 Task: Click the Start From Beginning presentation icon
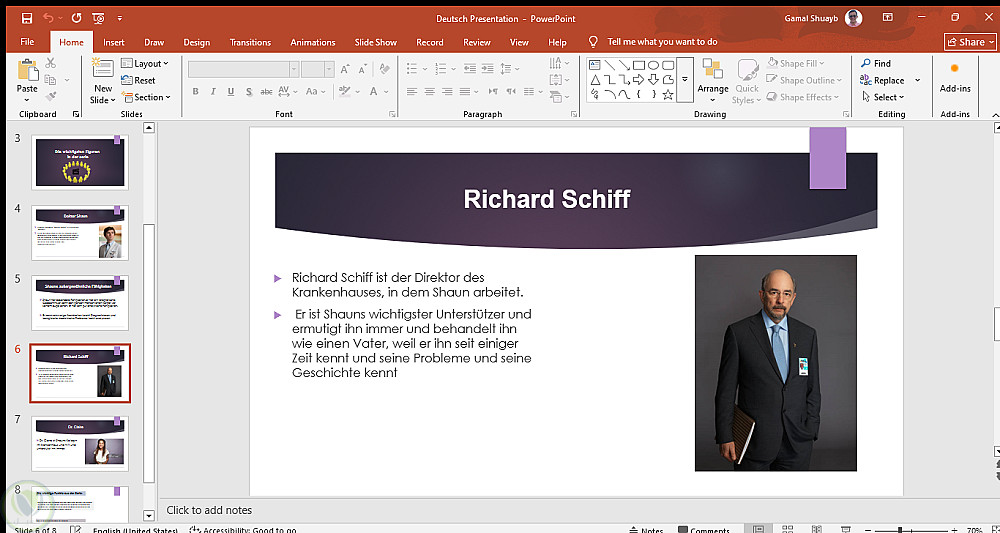tap(97, 18)
